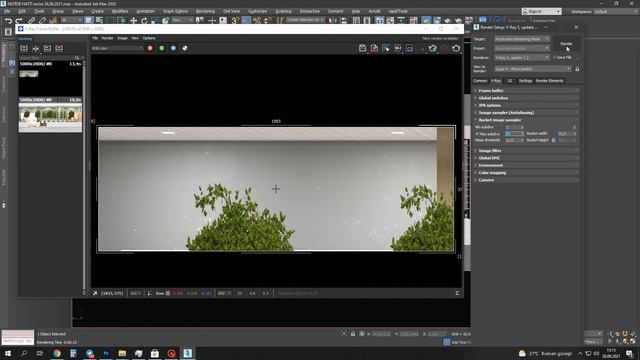
Task: Open the Workspaces Default dropdown
Action: tap(615, 11)
